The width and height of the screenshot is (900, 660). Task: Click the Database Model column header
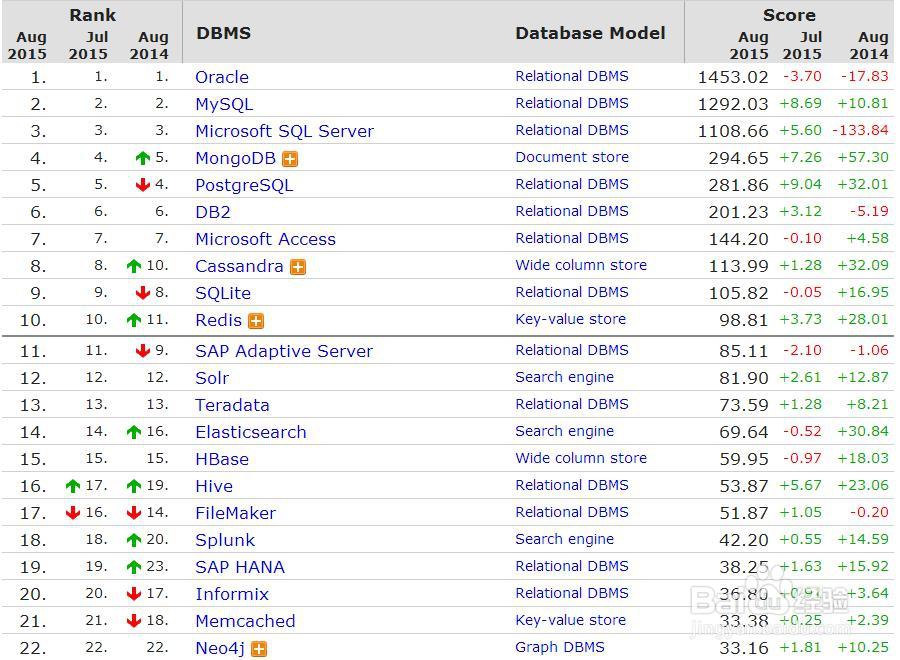click(x=590, y=33)
